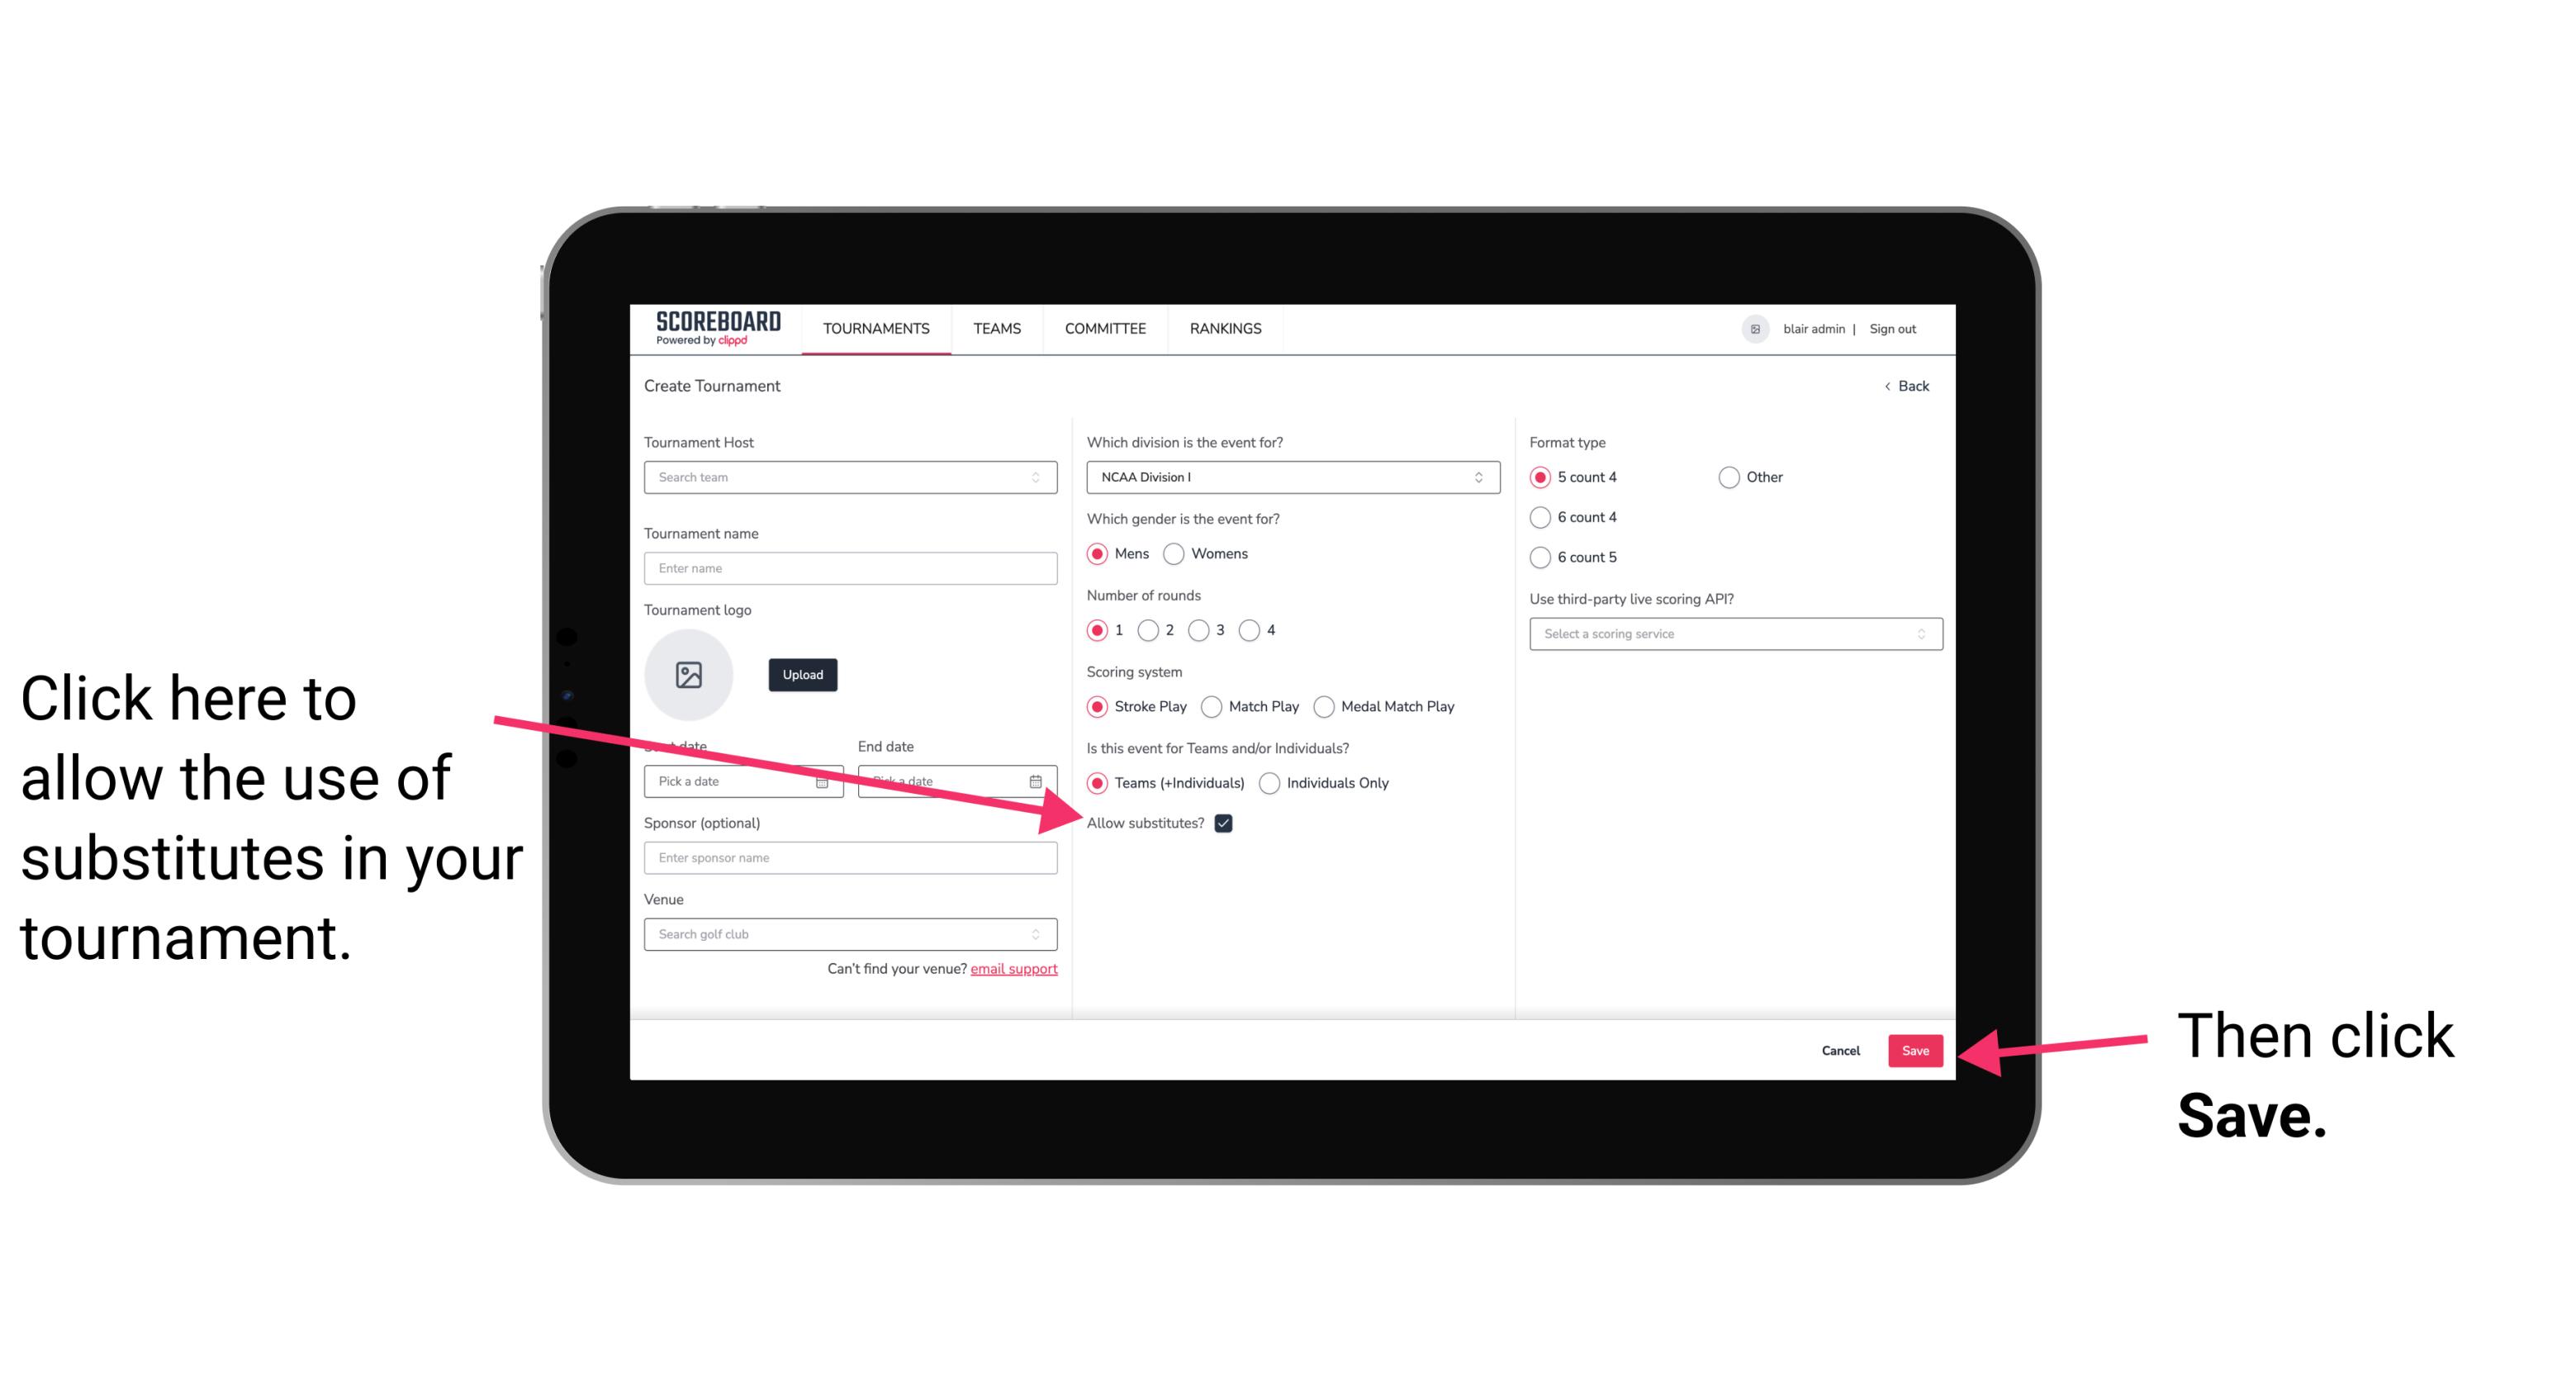
Task: Click the NCAA Division I dropdown arrow
Action: click(x=1483, y=477)
